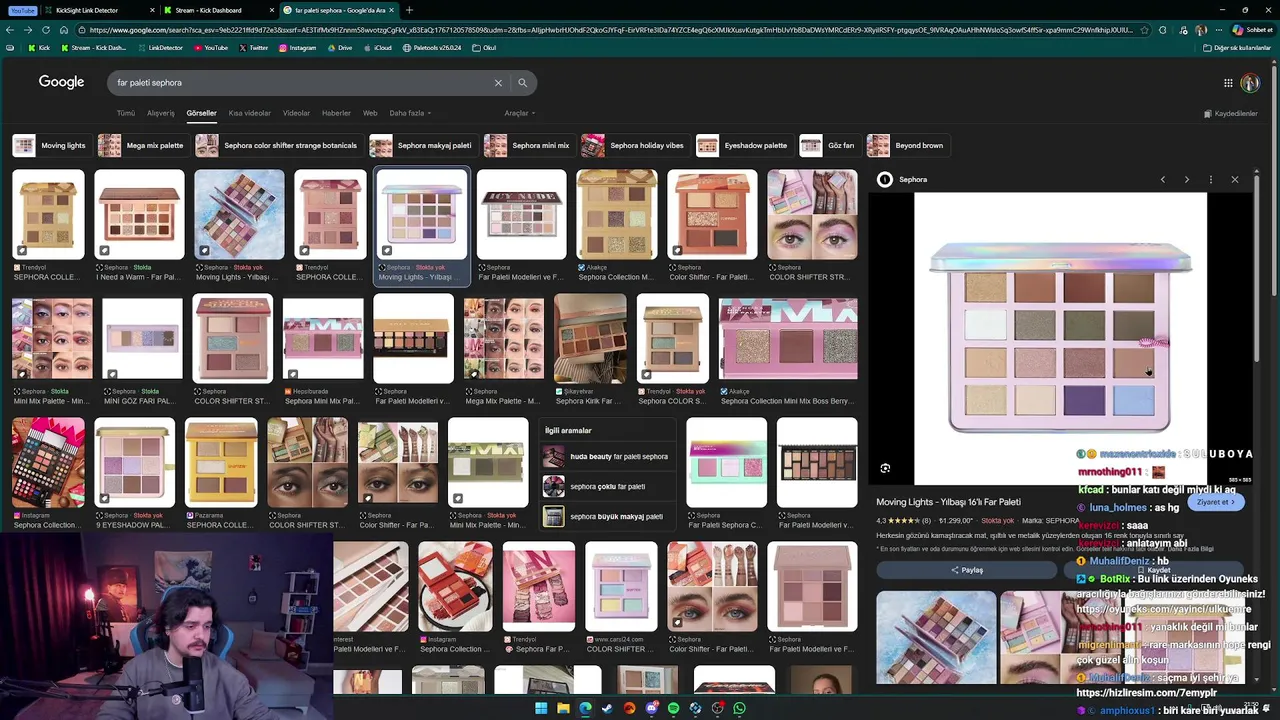Click related search huda beauty far paleti
The image size is (1280, 720).
[x=607, y=457]
